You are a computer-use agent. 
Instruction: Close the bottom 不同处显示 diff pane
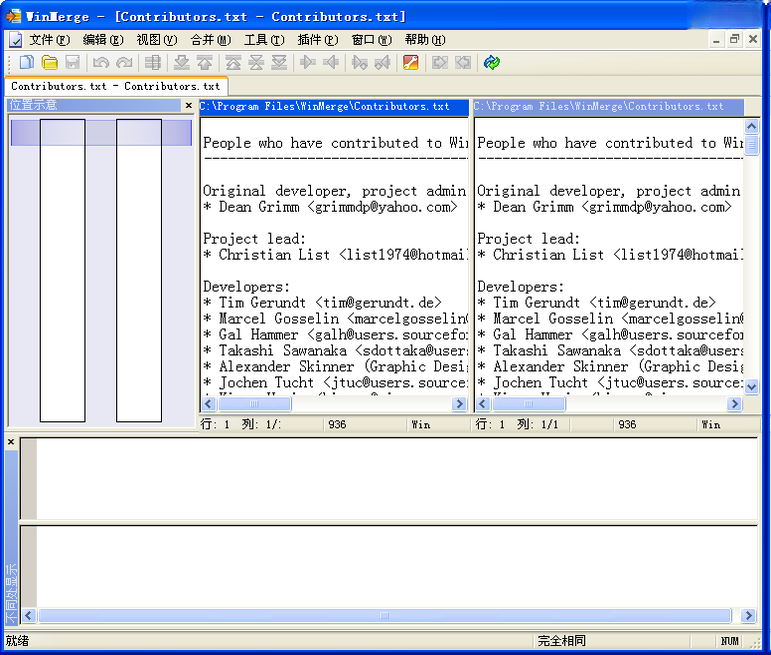11,442
